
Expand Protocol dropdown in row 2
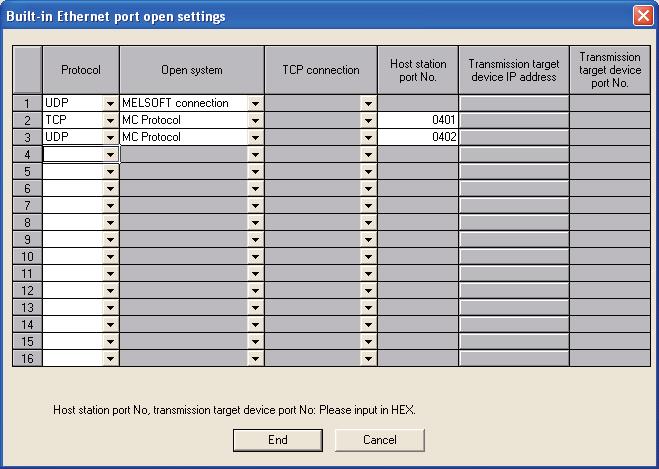(110, 120)
